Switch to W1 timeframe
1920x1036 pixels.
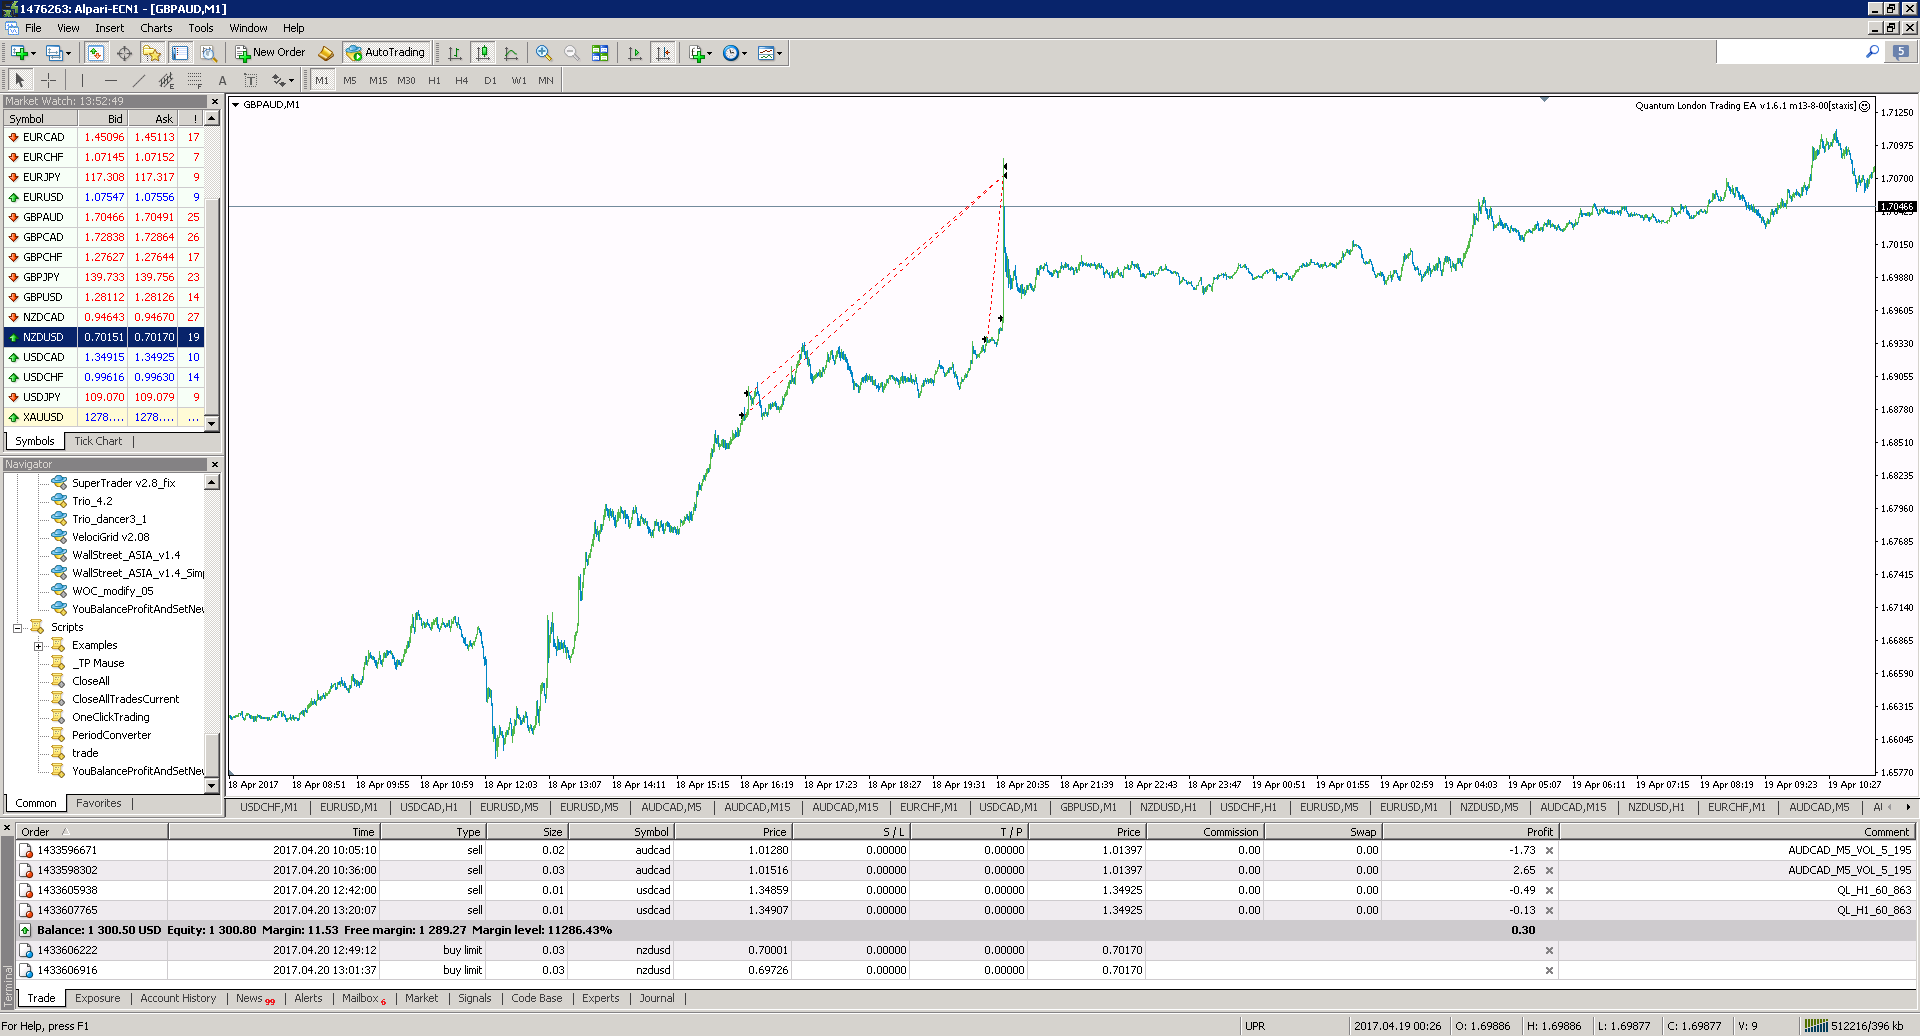click(518, 80)
